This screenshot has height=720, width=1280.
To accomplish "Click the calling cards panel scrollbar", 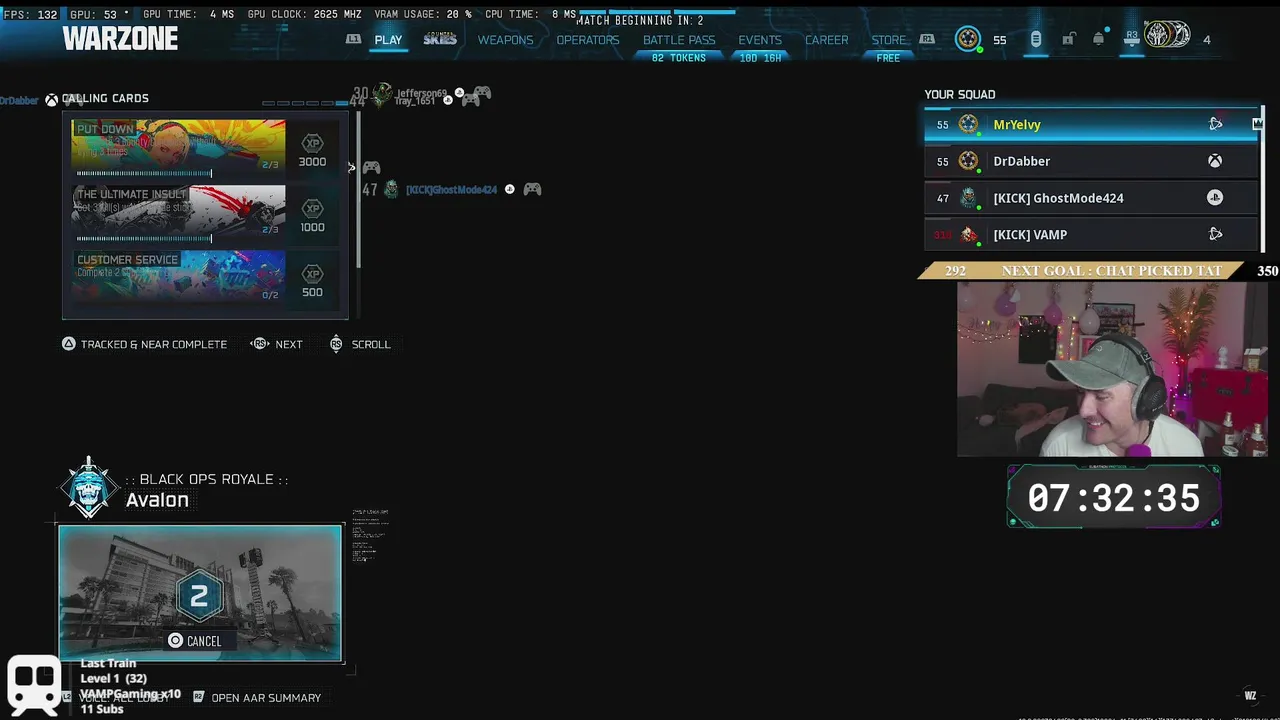I will [x=358, y=190].
